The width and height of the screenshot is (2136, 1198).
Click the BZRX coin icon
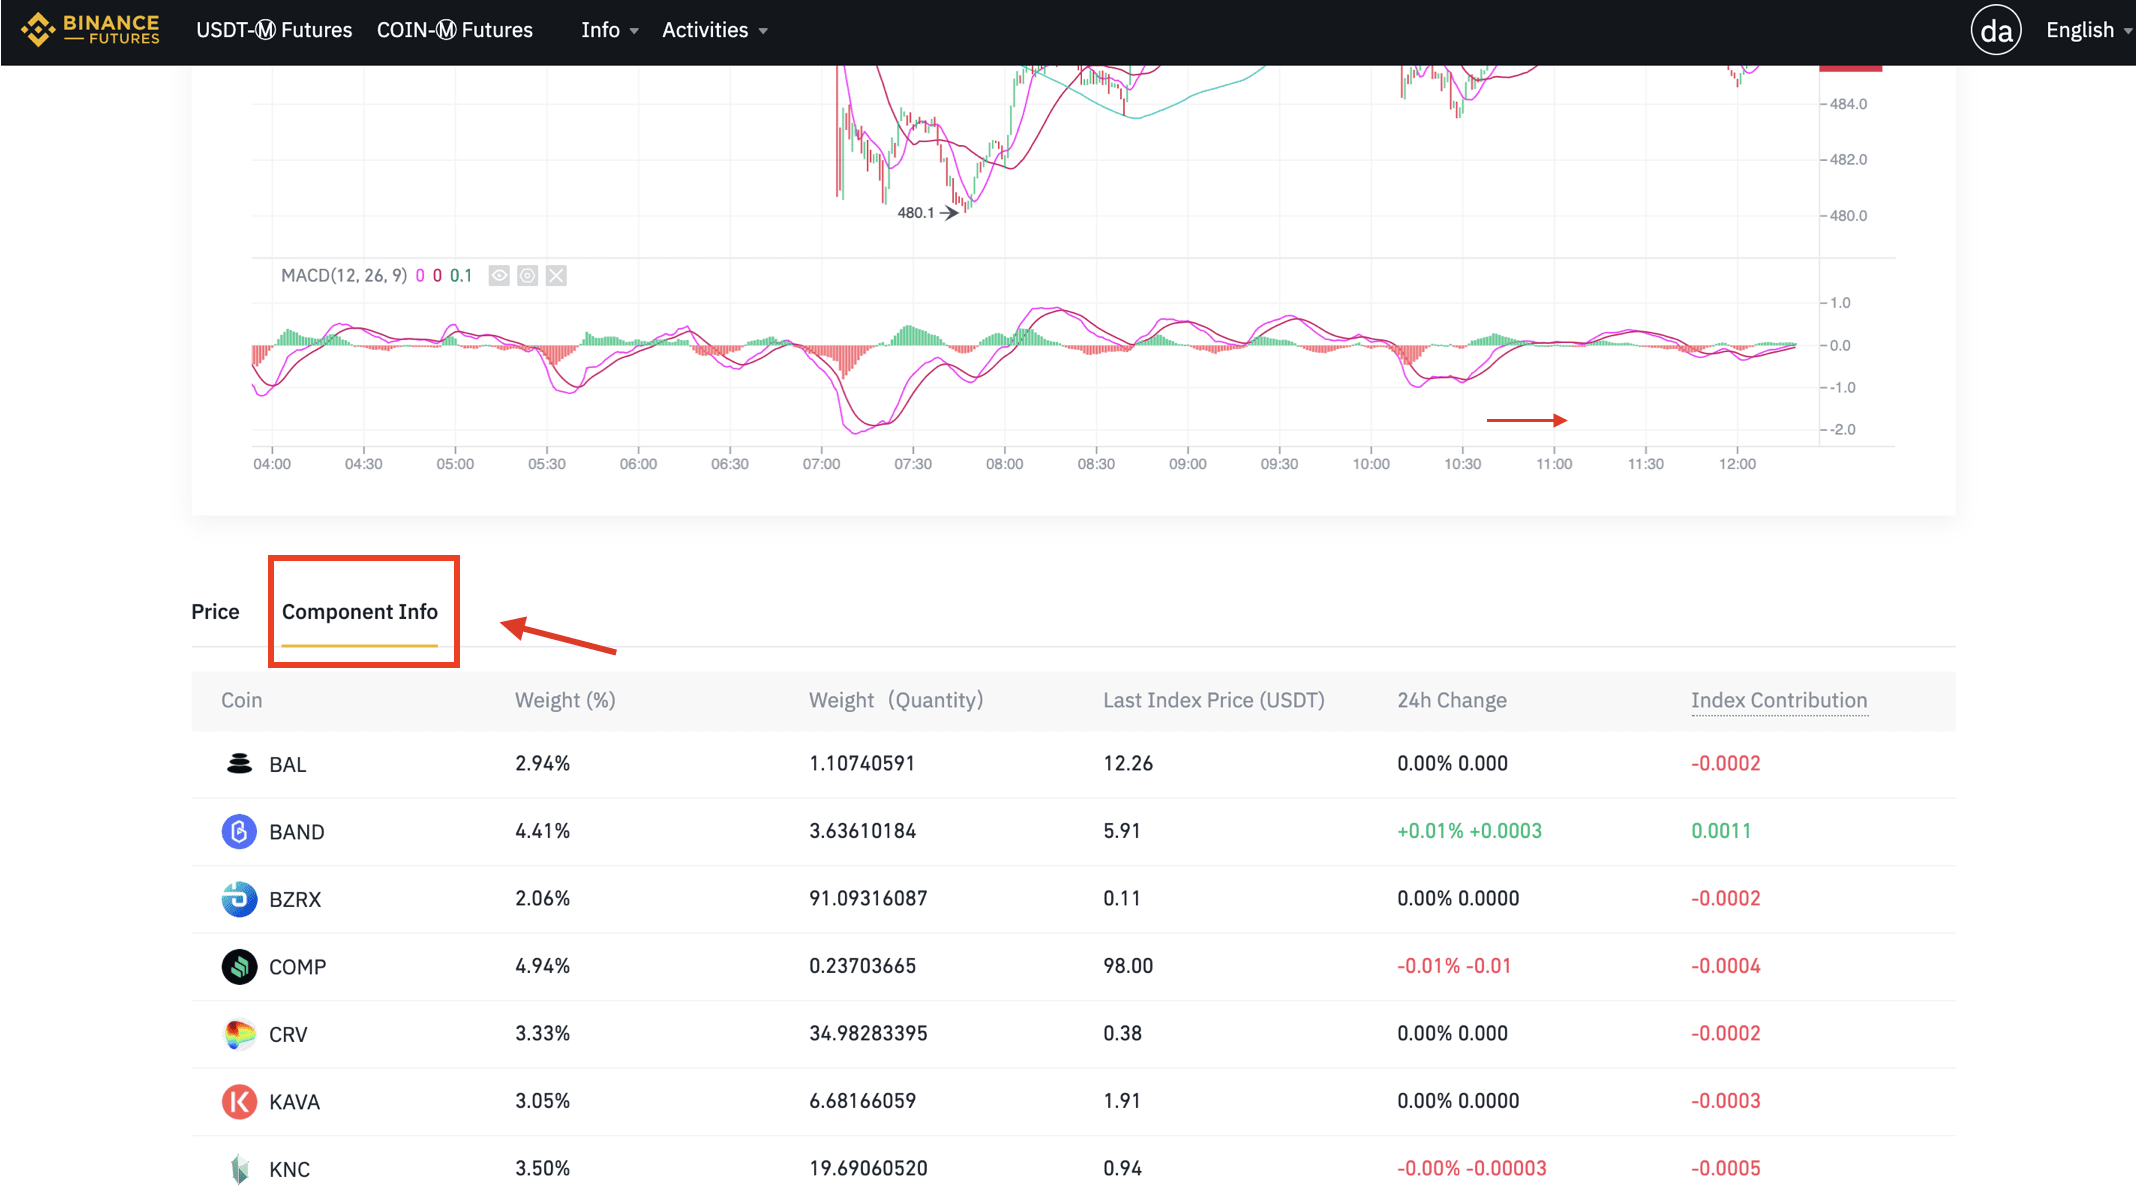(239, 899)
